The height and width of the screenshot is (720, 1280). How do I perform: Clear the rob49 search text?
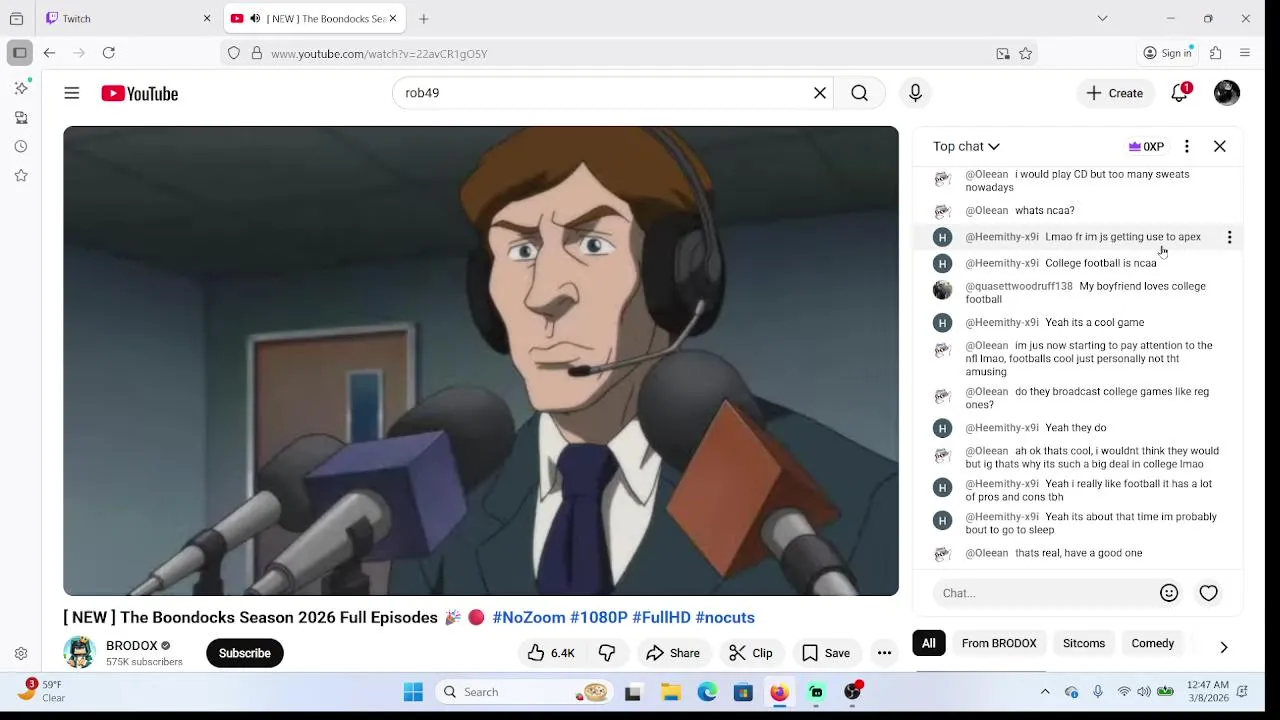820,93
